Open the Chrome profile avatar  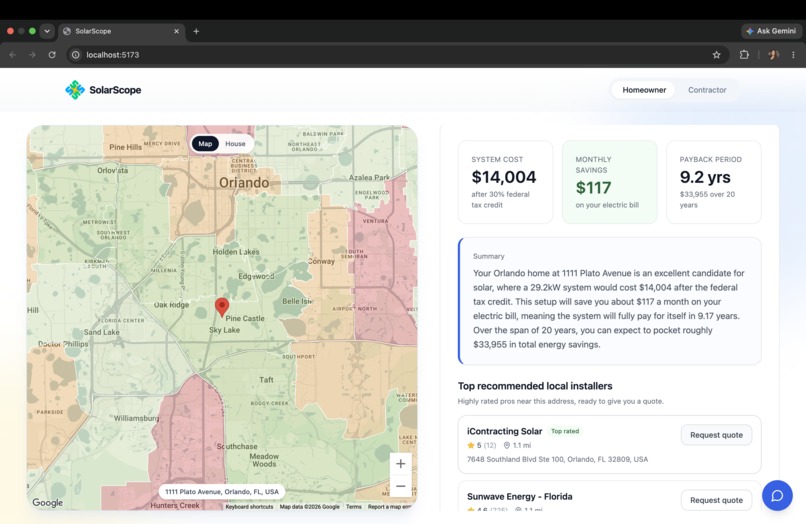click(773, 55)
